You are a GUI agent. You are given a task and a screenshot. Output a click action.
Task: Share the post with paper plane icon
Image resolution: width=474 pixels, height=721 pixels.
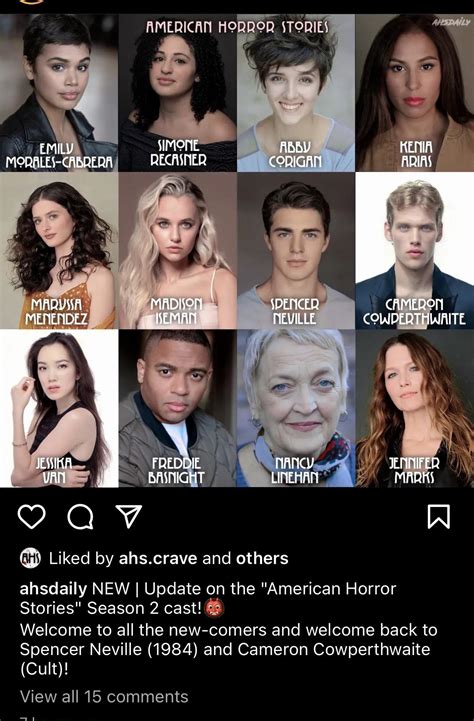coord(128,516)
